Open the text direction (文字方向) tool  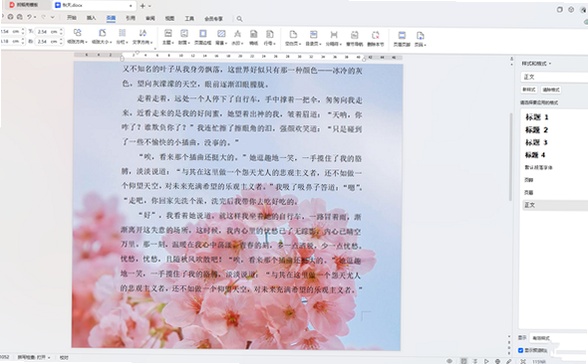point(142,36)
